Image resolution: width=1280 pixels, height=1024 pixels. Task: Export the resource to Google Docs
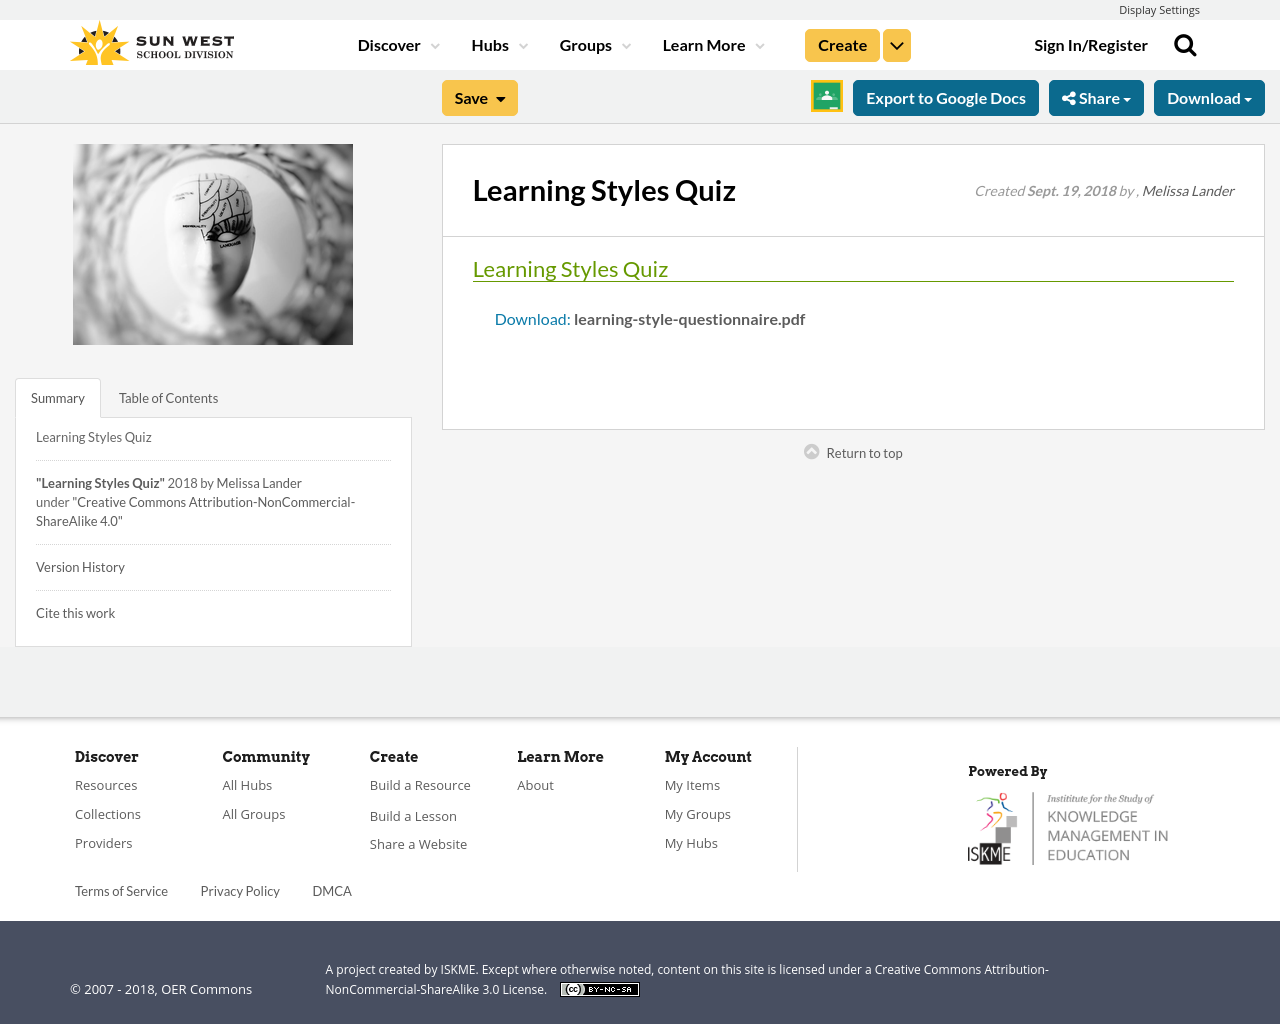(945, 96)
